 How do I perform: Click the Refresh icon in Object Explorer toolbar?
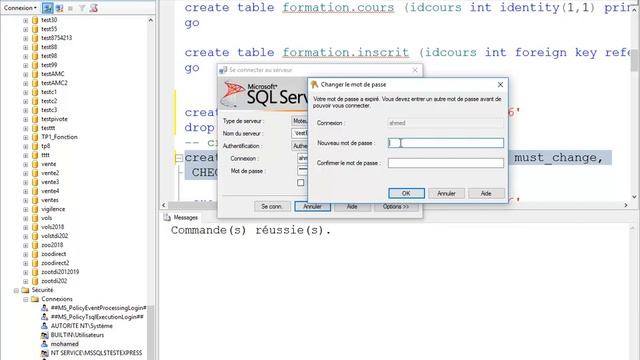point(93,8)
